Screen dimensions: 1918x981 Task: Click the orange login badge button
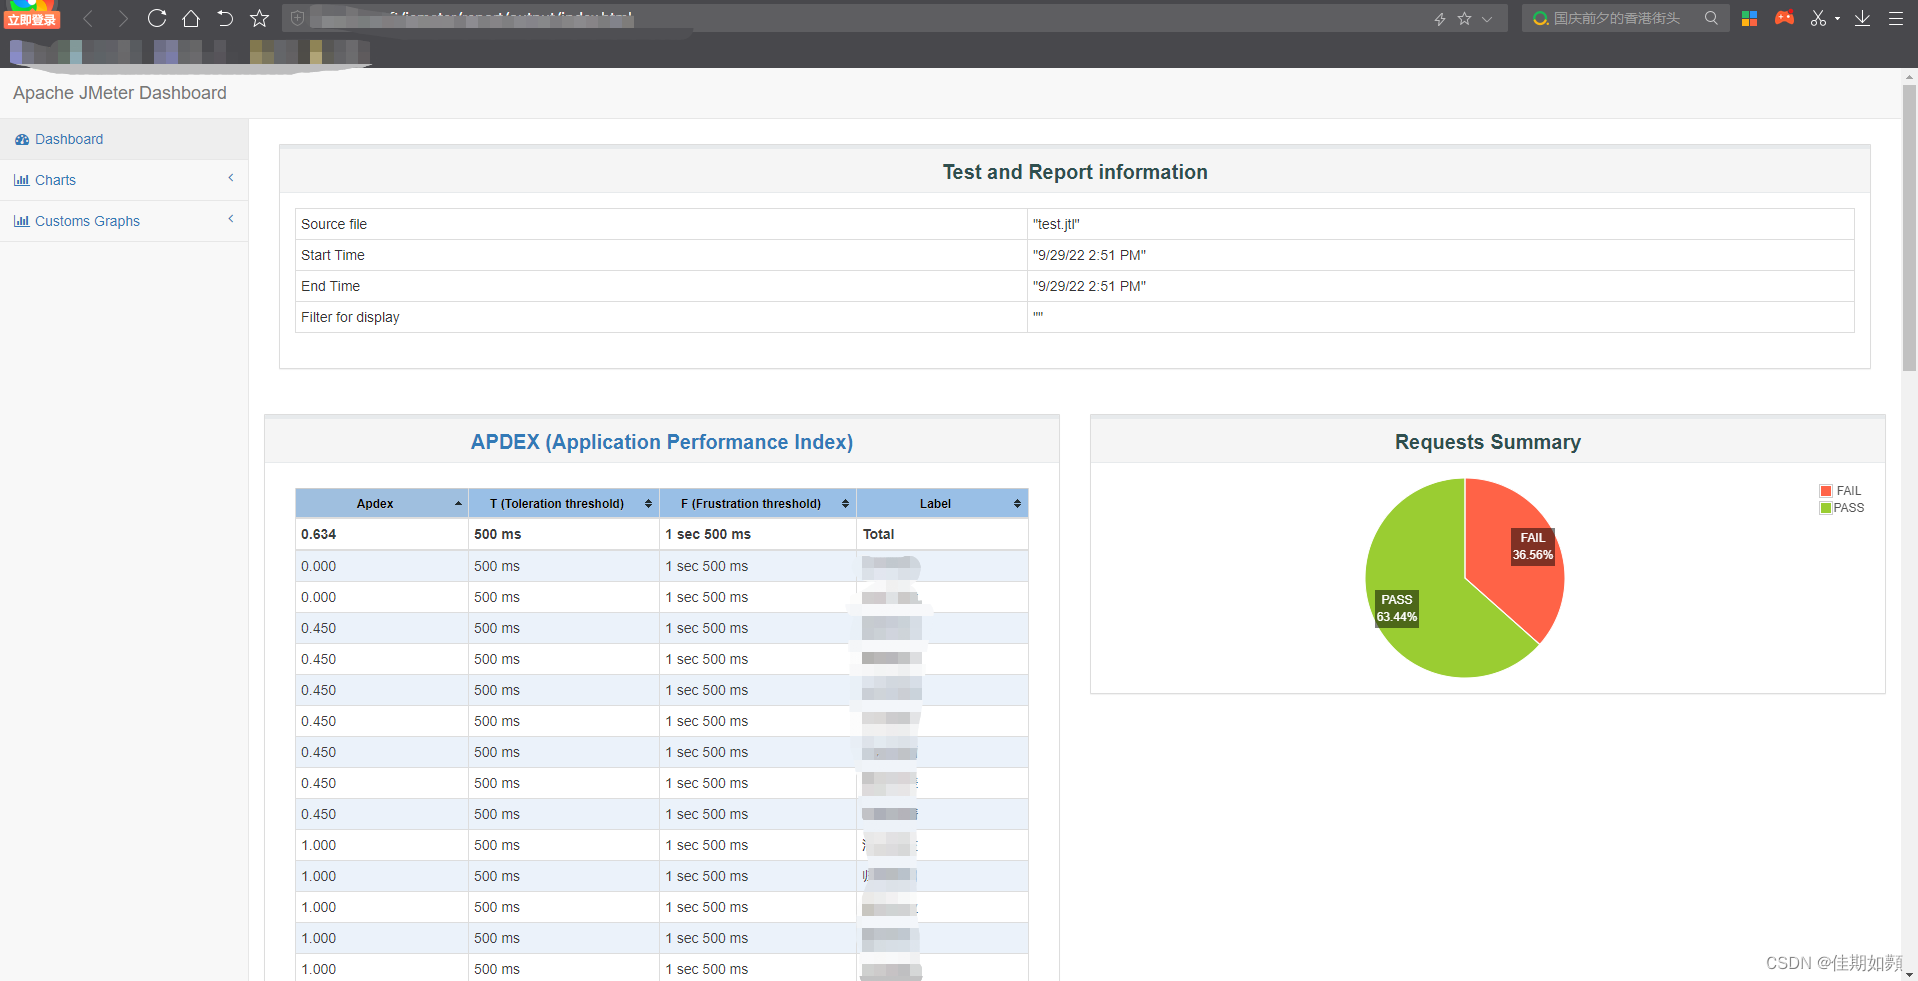(x=32, y=20)
